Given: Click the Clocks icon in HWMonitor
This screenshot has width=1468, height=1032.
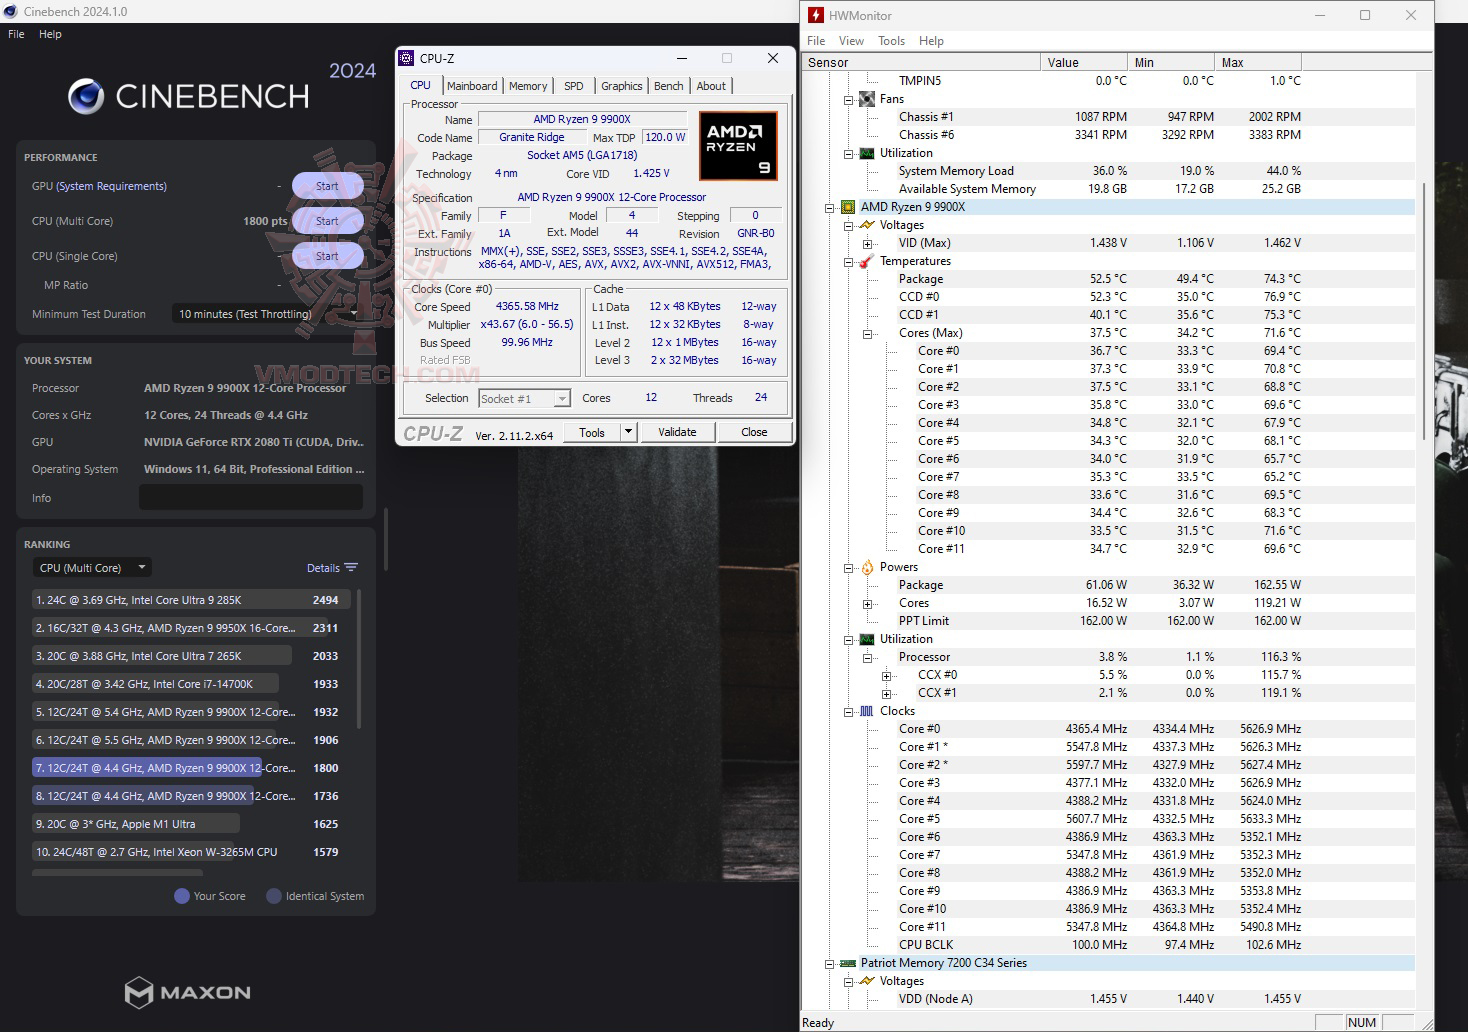Looking at the screenshot, I should (866, 711).
